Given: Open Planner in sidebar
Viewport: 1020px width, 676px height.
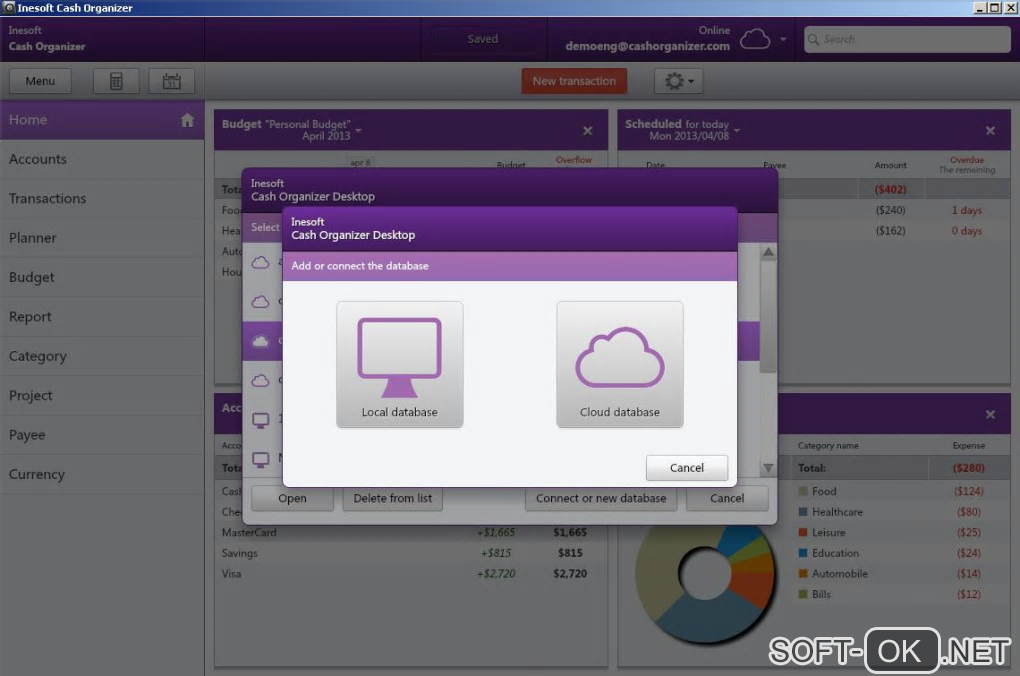Looking at the screenshot, I should (x=102, y=238).
